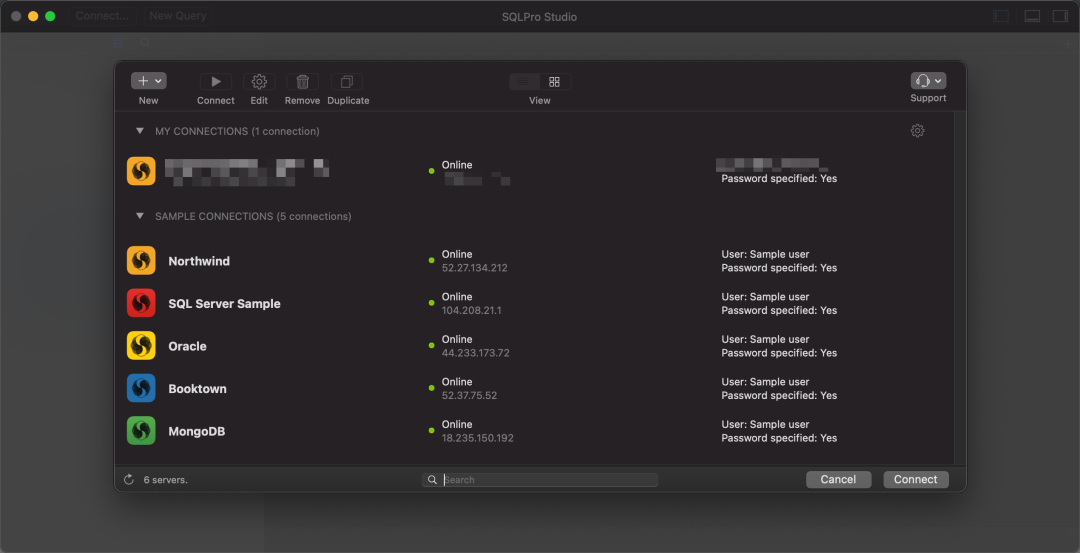Select the Booktown connection name
The width and height of the screenshot is (1080, 553).
click(x=198, y=389)
